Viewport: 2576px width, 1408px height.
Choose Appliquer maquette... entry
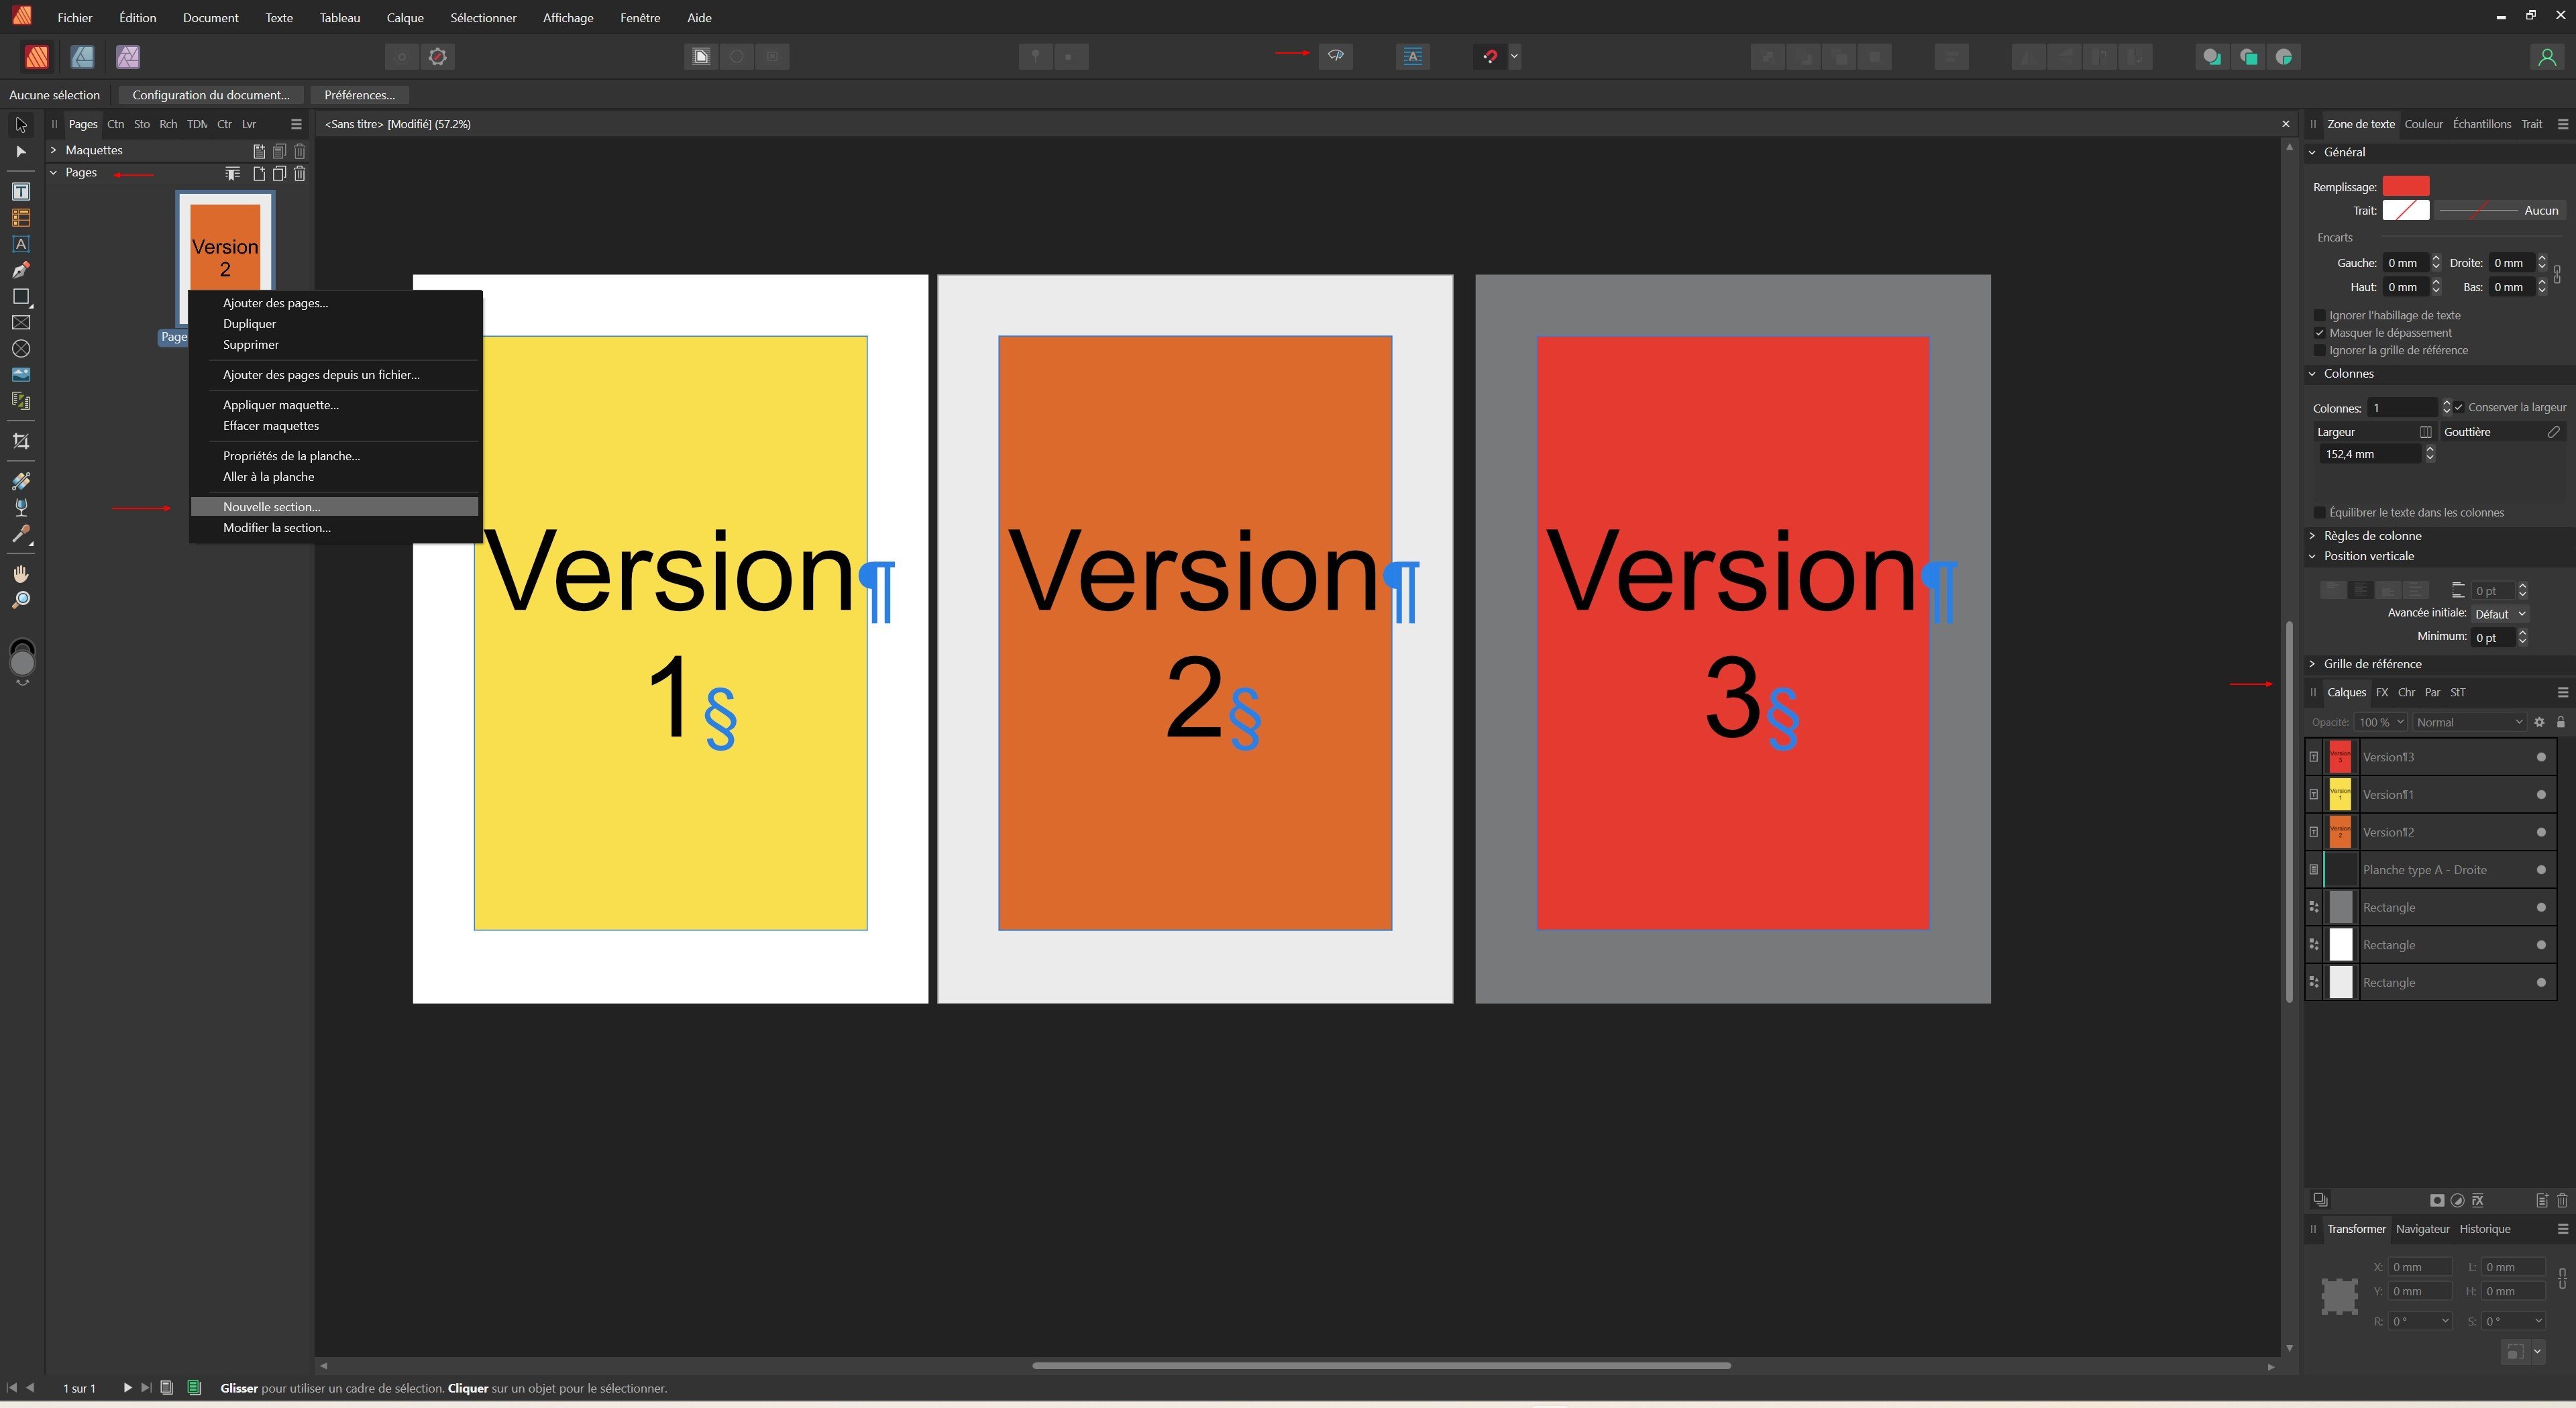point(334,405)
